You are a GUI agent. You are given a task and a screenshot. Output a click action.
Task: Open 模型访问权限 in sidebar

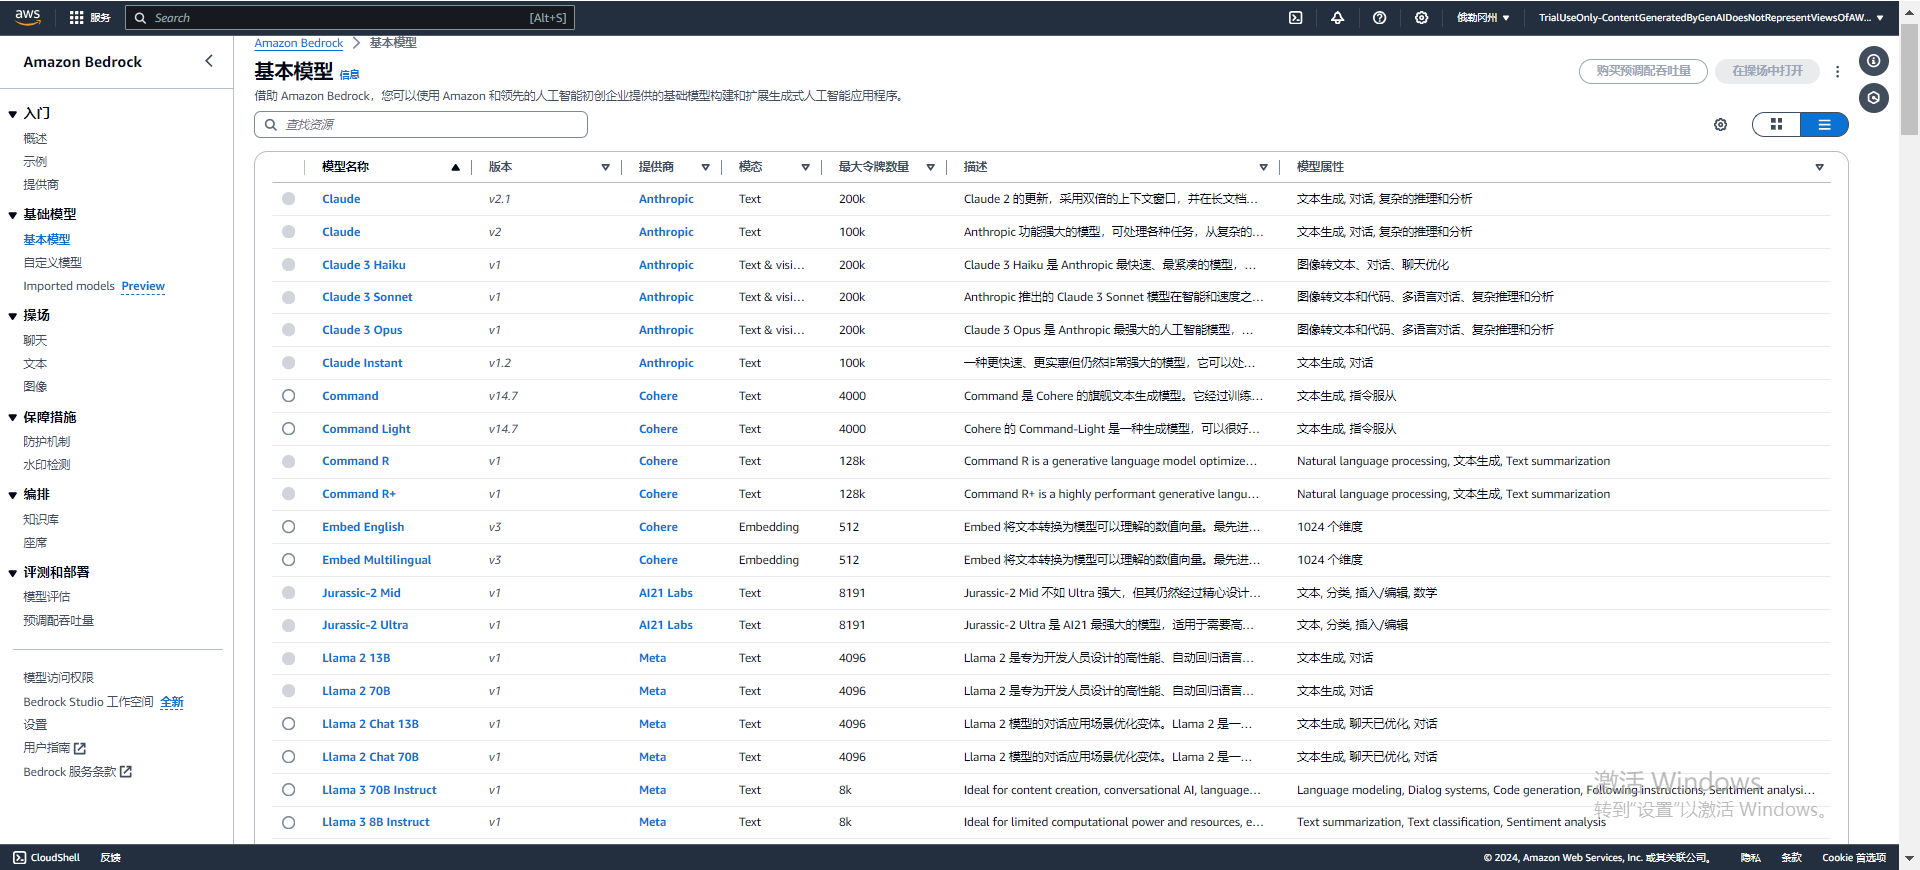coord(58,678)
